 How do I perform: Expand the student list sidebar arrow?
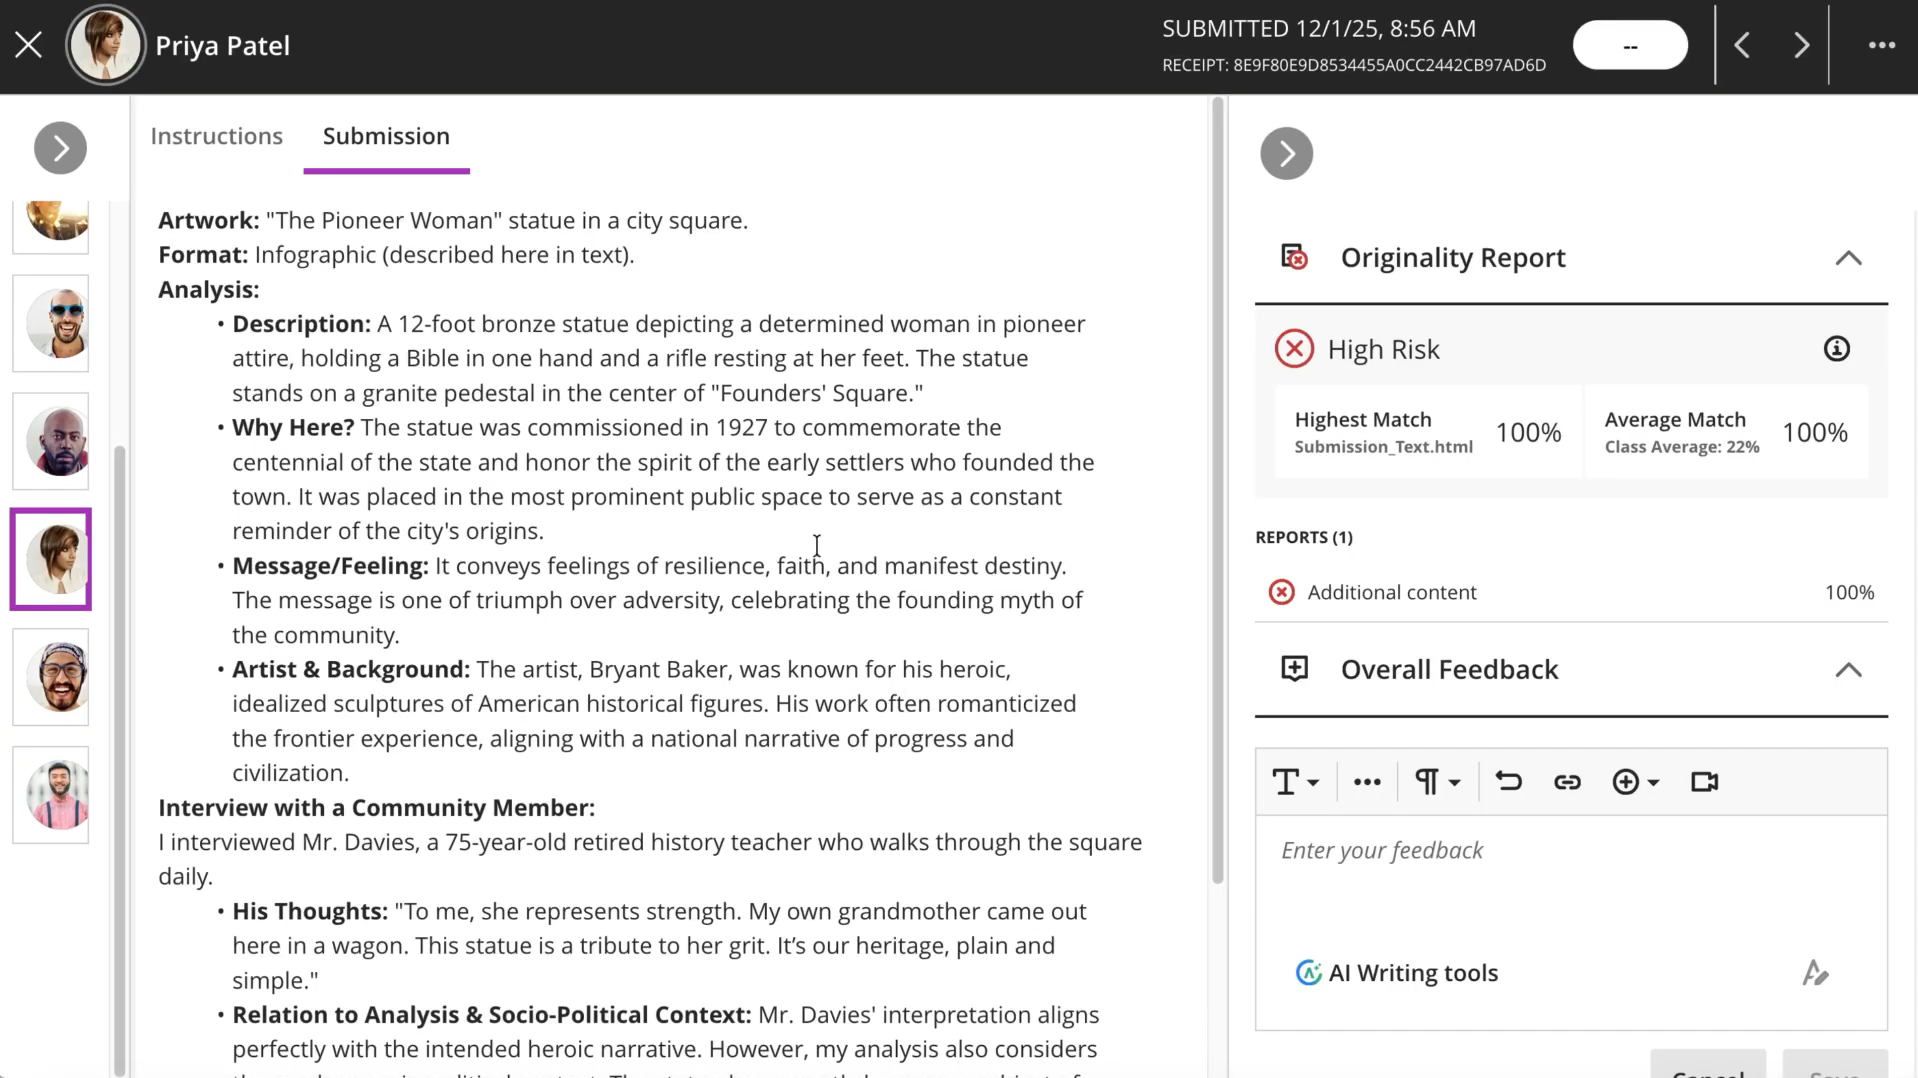coord(60,148)
